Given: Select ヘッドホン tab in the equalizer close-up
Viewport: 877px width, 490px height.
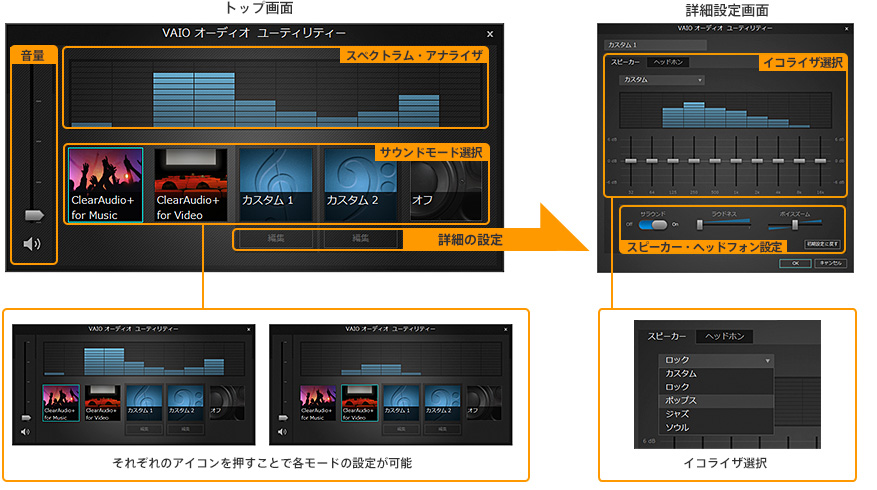Looking at the screenshot, I should pos(725,336).
